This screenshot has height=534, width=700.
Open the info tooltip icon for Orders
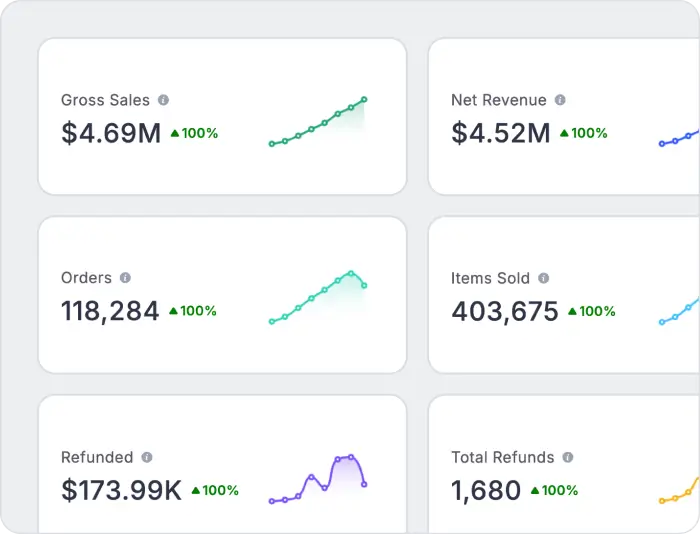pyautogui.click(x=125, y=278)
